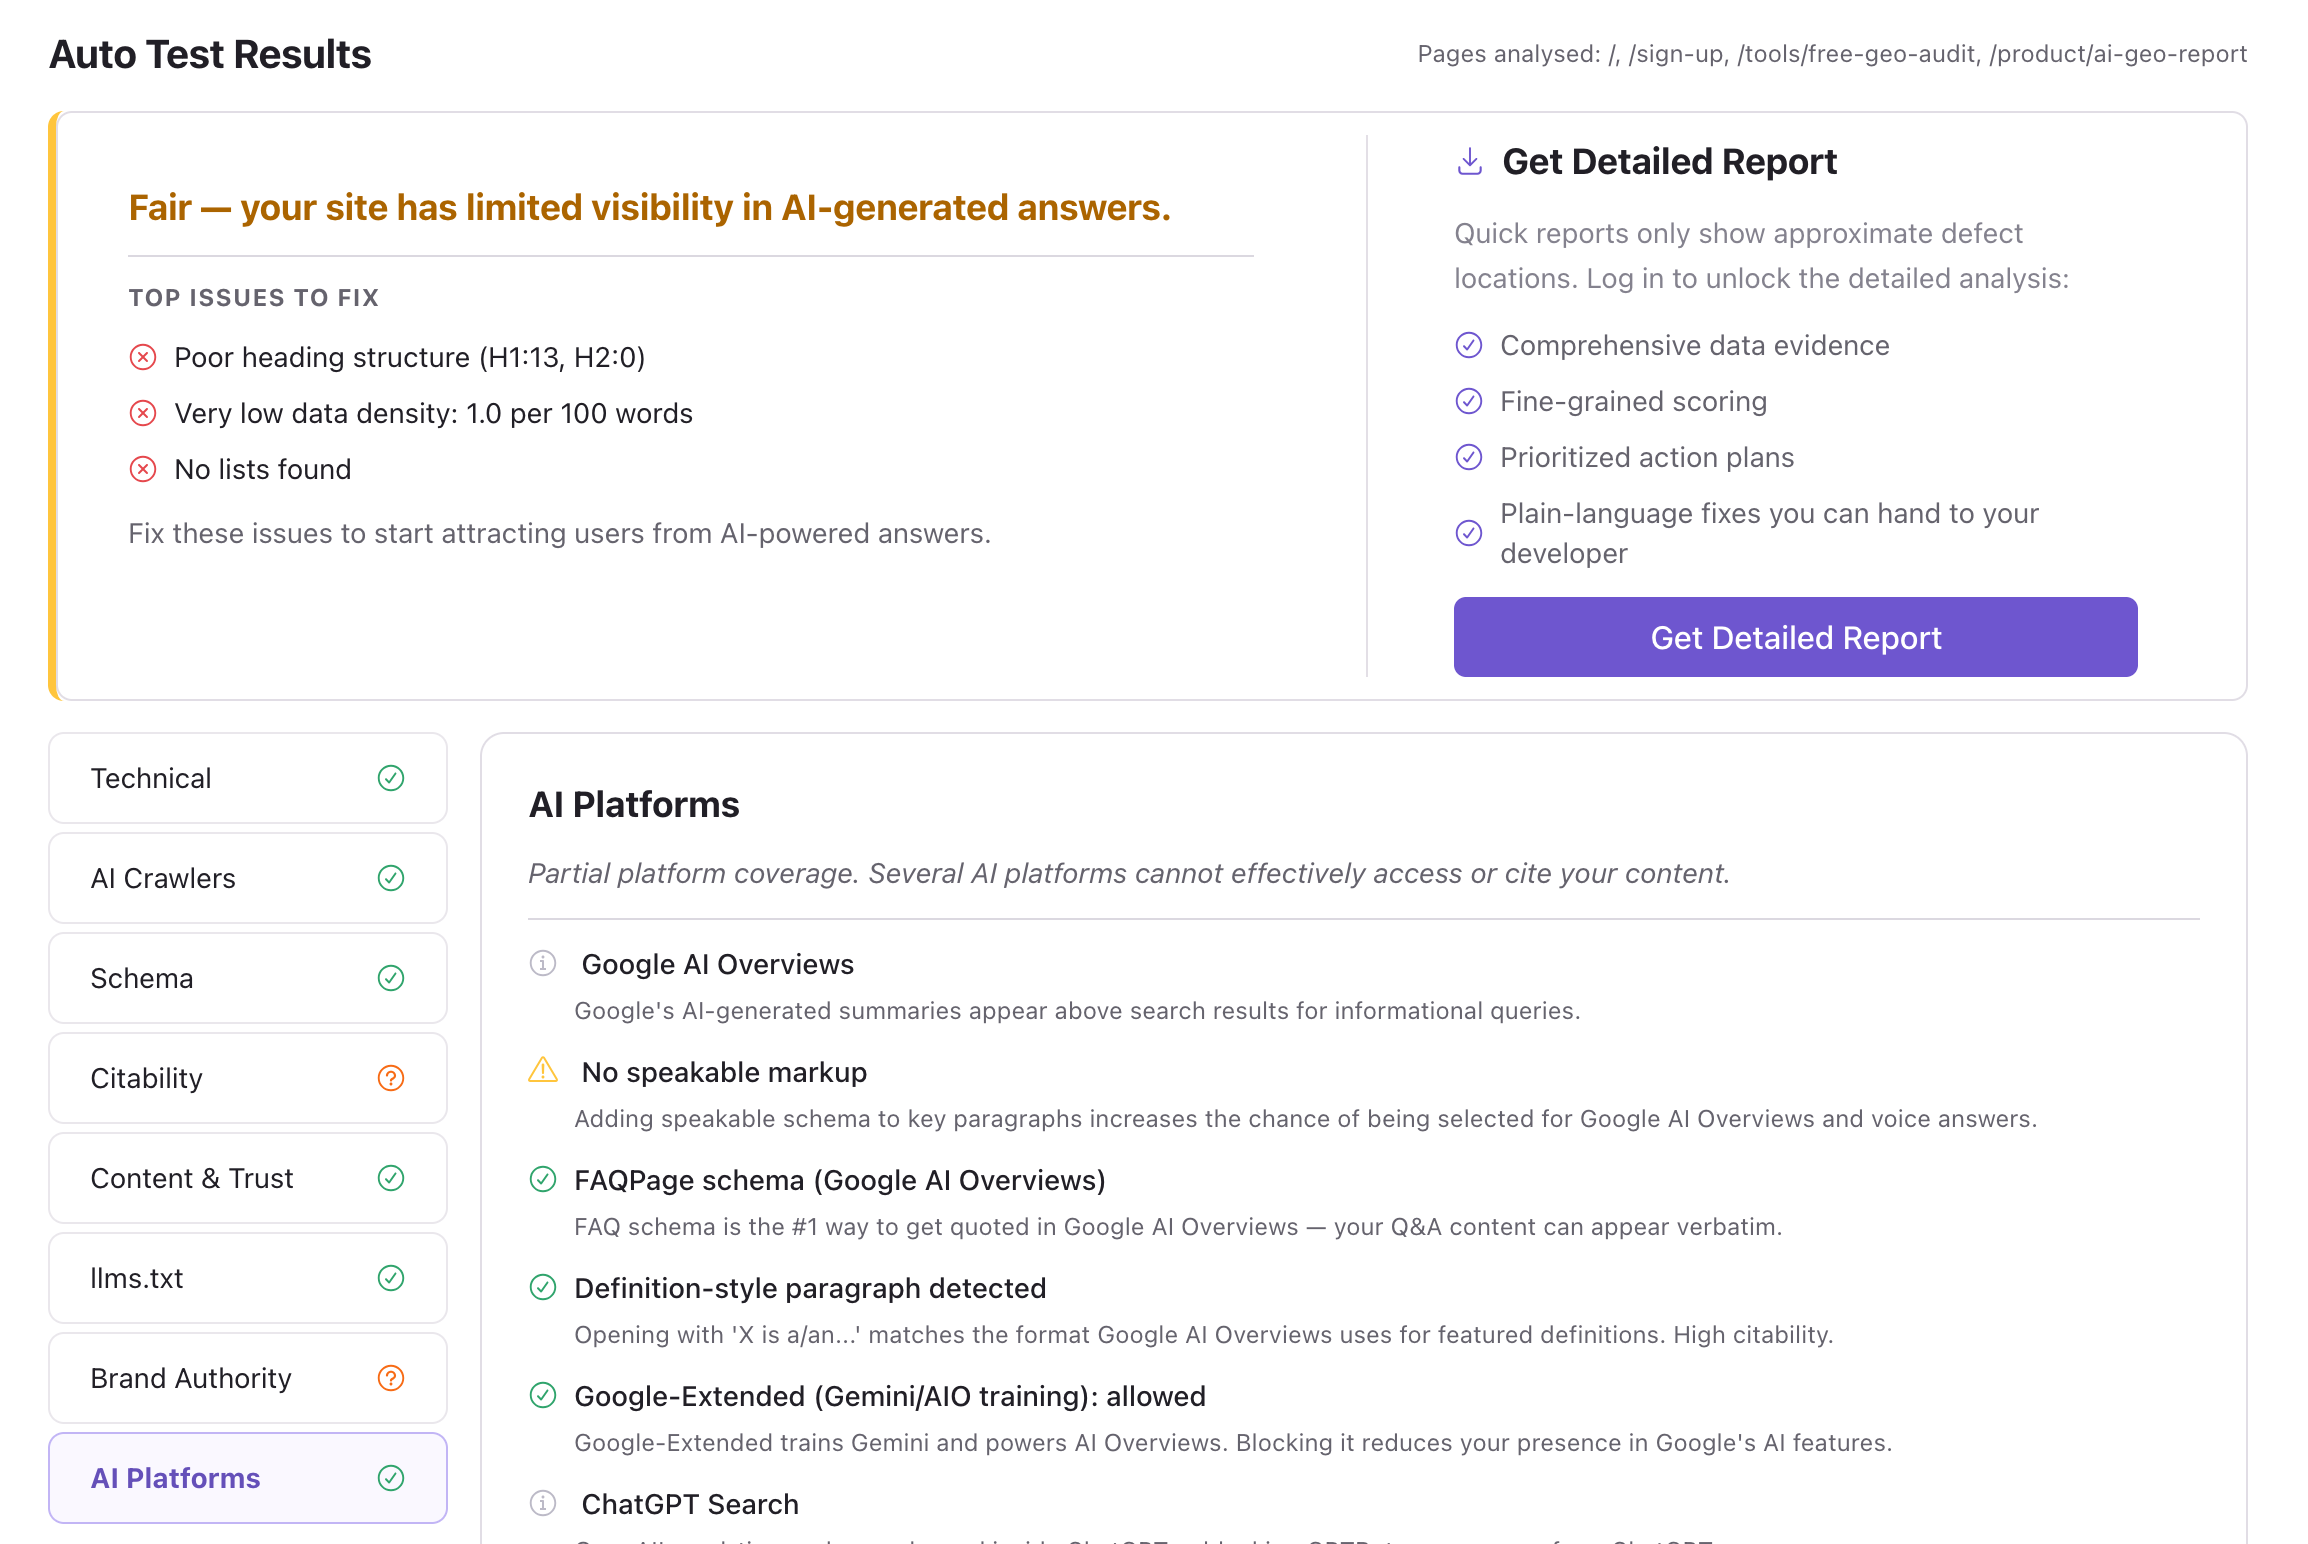Click the info icon next to Google AI Overviews
This screenshot has width=2308, height=1544.
pos(542,963)
